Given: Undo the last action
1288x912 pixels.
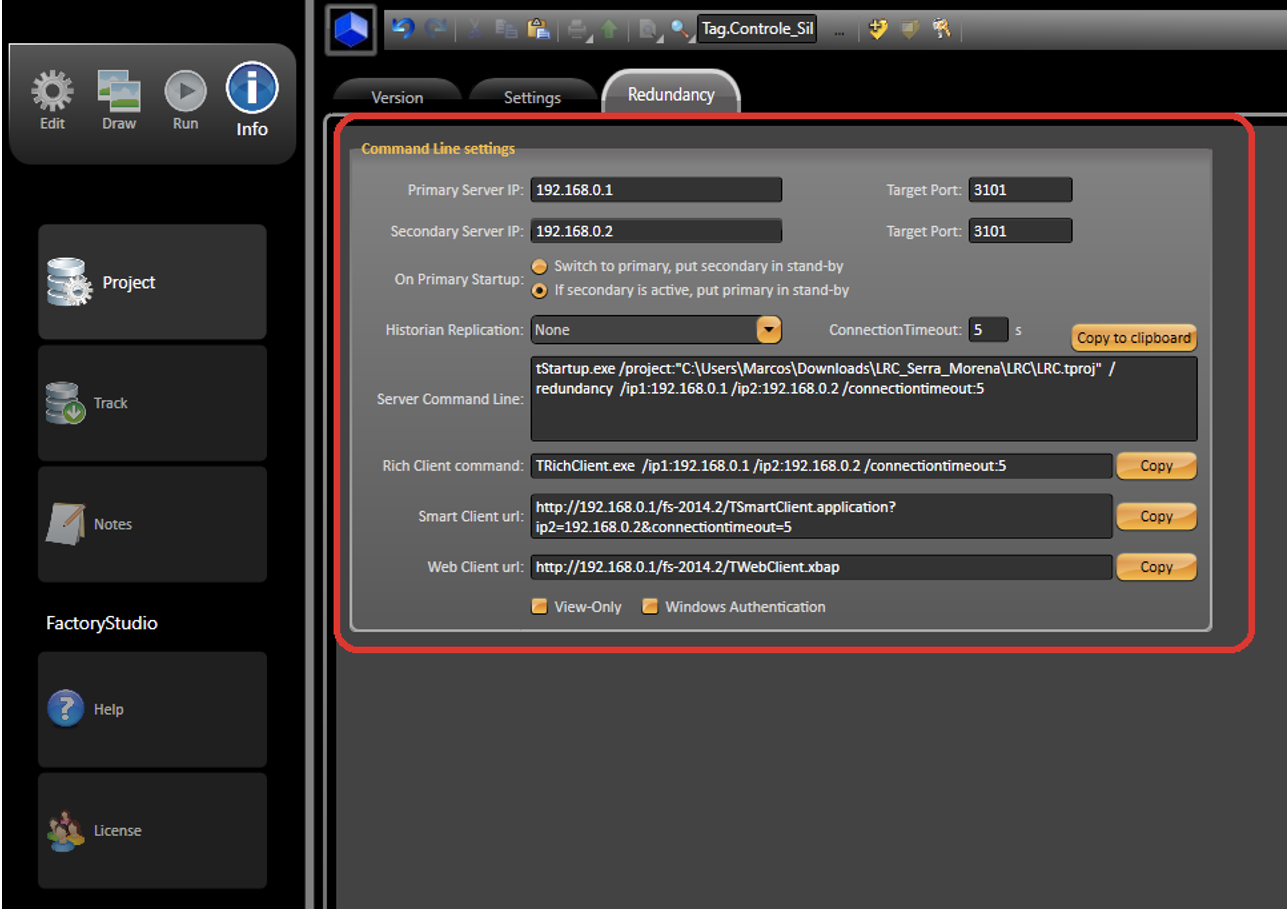Looking at the screenshot, I should [403, 29].
